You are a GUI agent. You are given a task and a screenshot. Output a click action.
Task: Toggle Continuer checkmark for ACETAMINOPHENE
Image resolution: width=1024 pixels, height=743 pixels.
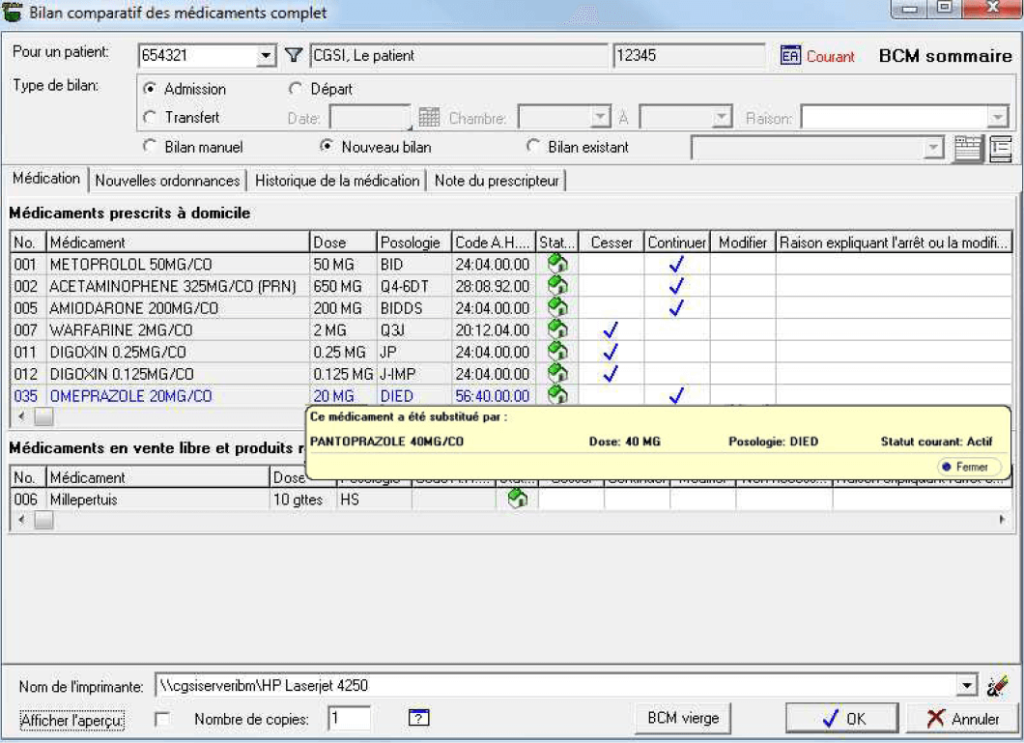click(677, 285)
